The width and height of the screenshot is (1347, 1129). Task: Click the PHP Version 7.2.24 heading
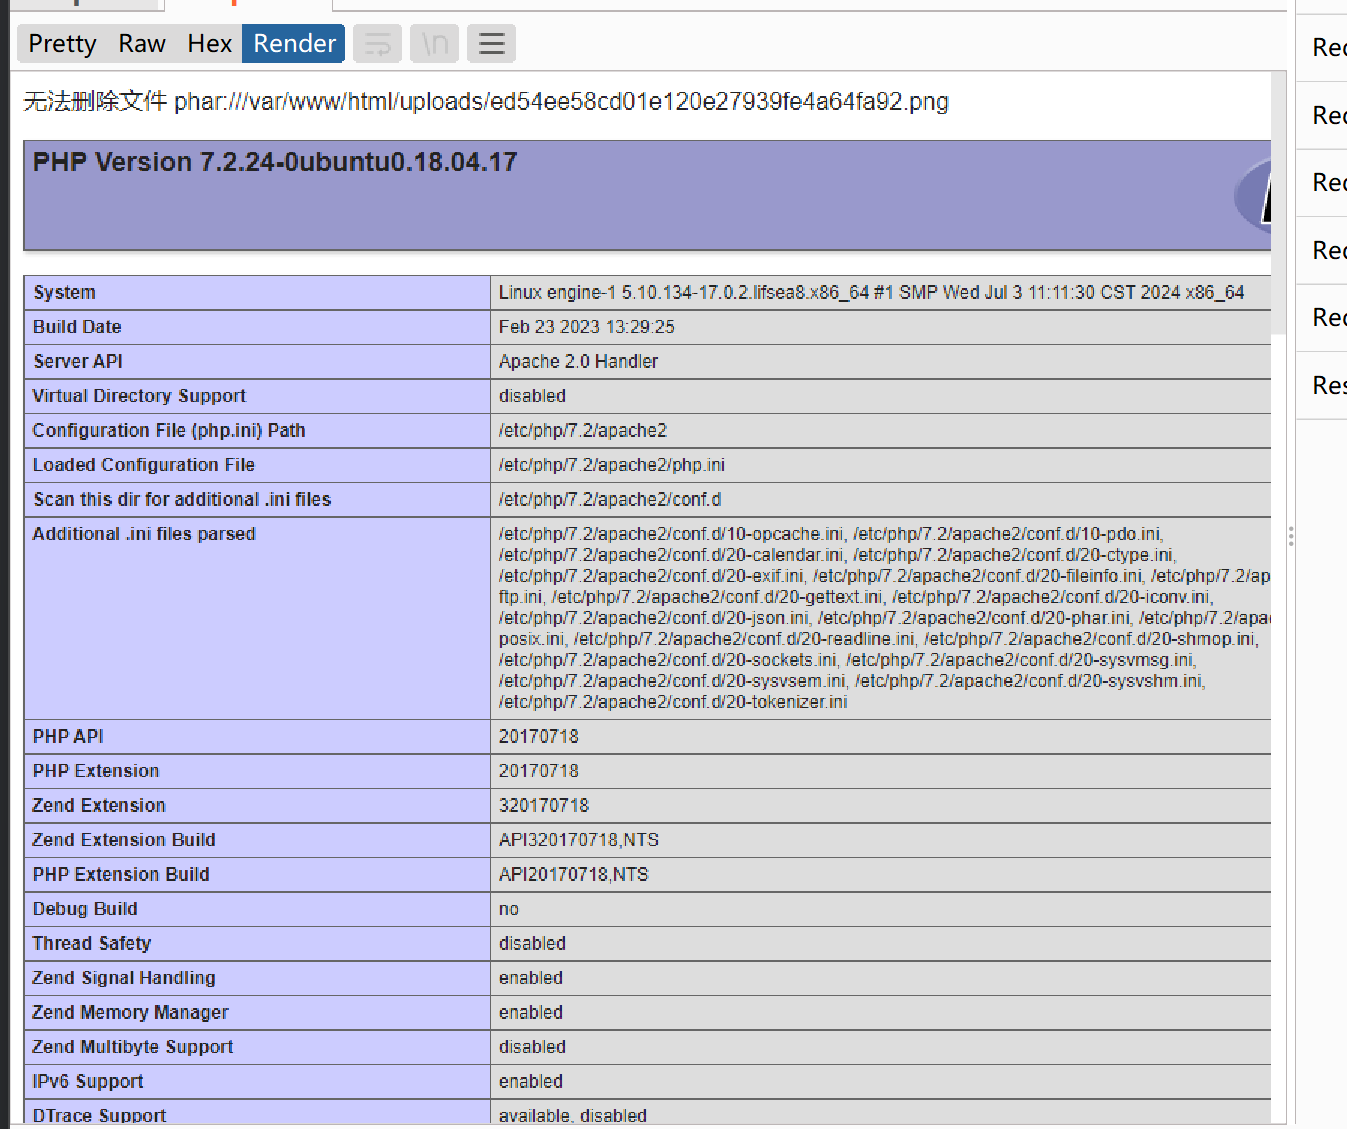(275, 162)
